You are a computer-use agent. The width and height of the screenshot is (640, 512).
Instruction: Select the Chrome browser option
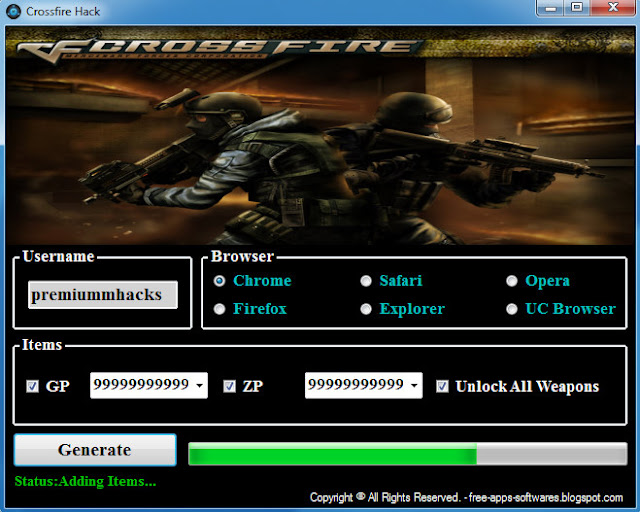click(219, 281)
